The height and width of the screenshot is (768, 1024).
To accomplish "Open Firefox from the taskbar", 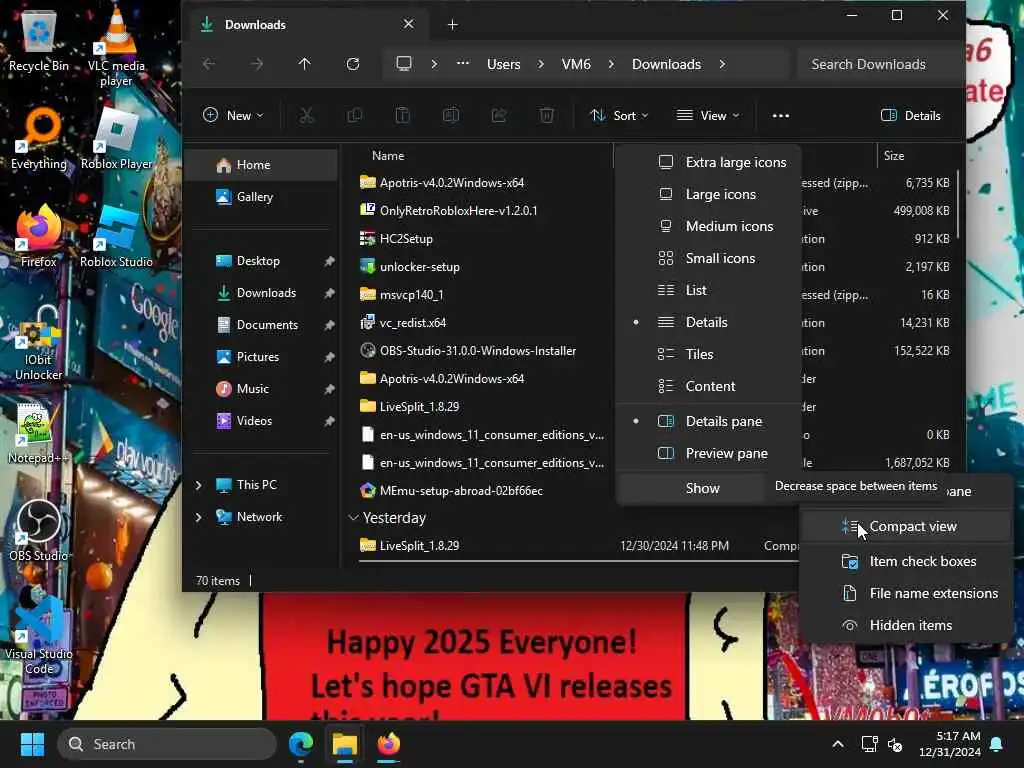I will coord(389,744).
